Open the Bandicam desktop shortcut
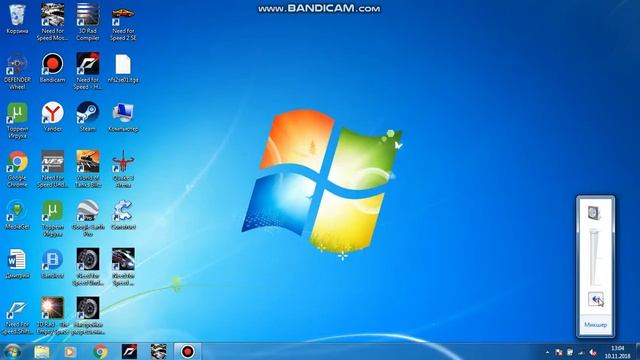 53,68
